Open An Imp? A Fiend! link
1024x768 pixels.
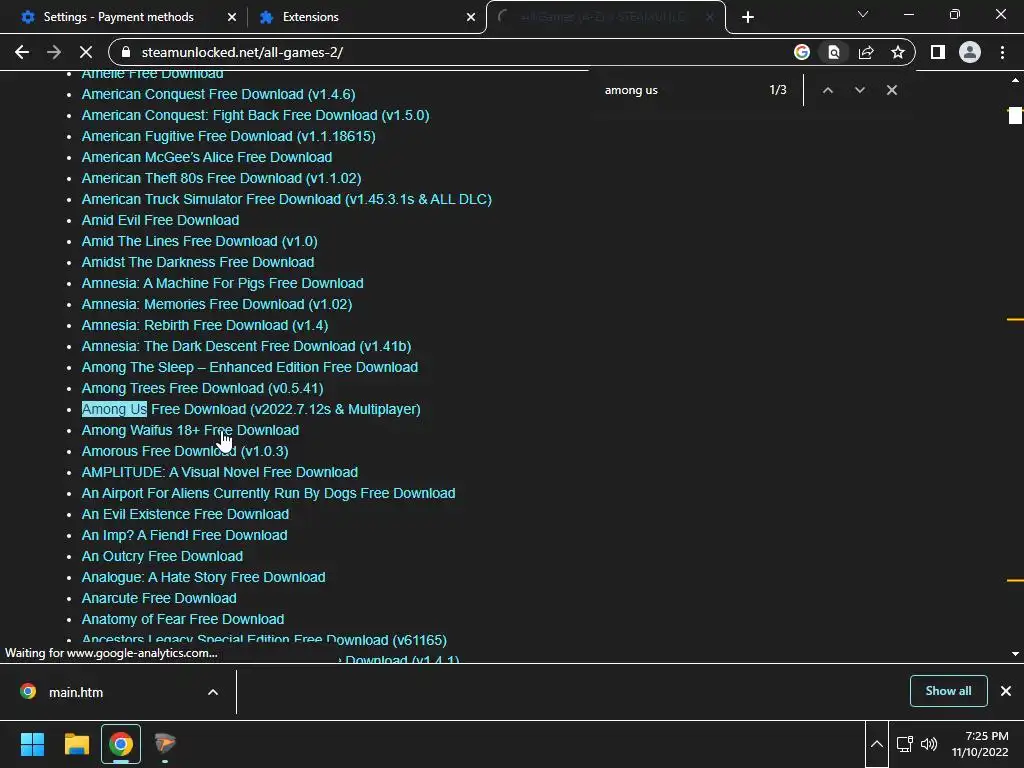(x=184, y=535)
